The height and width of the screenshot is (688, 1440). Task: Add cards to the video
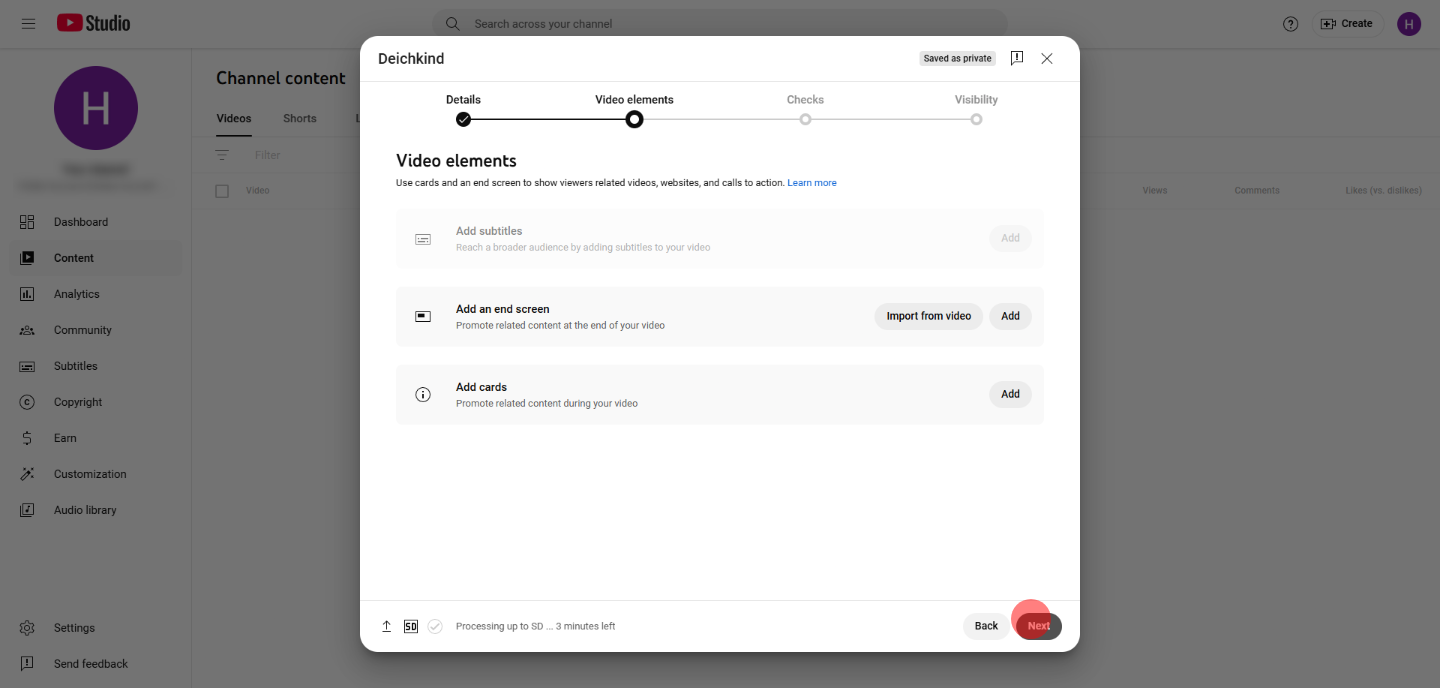coord(1010,394)
